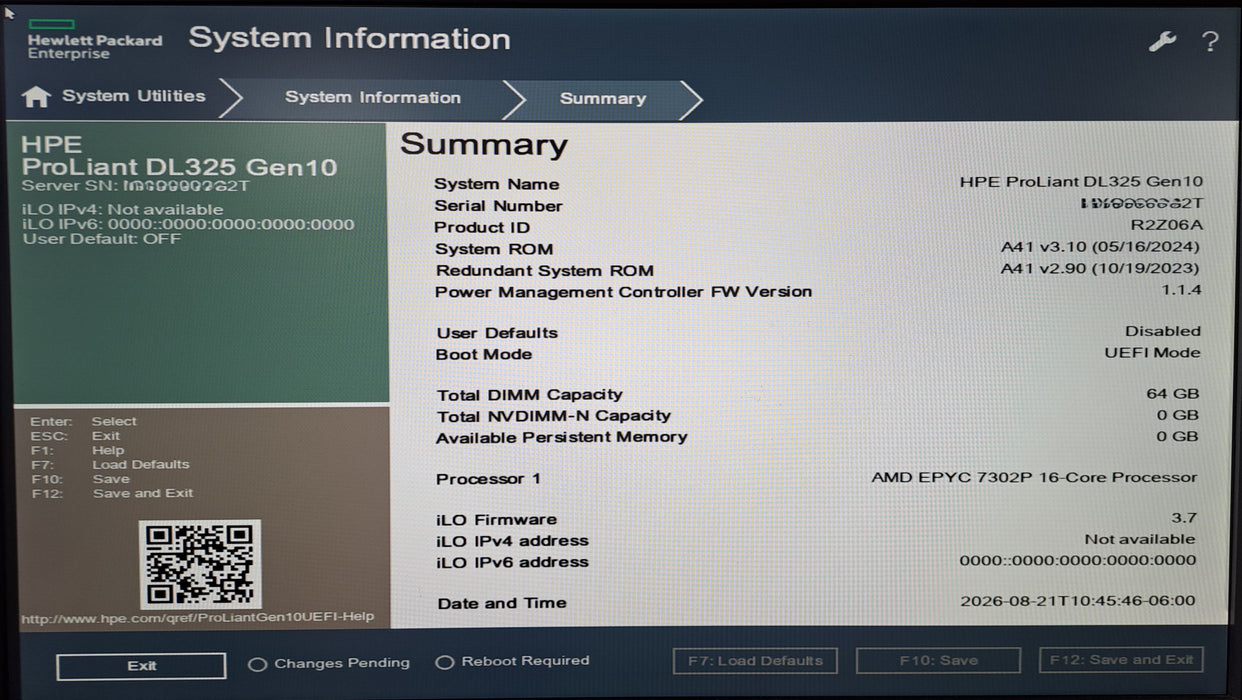Click the Total NVDIMM-N Capacity label

pos(554,416)
